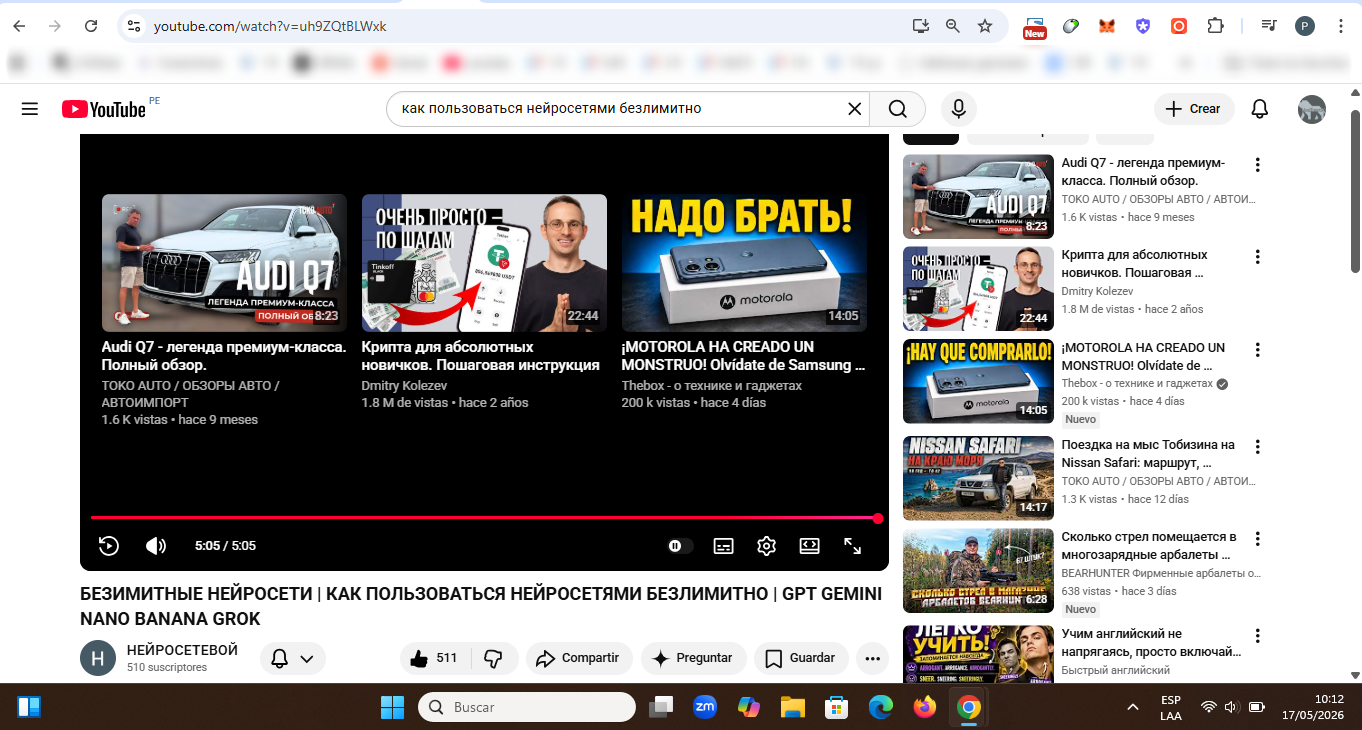
Task: Run the search with the magnifier button
Action: coord(897,109)
